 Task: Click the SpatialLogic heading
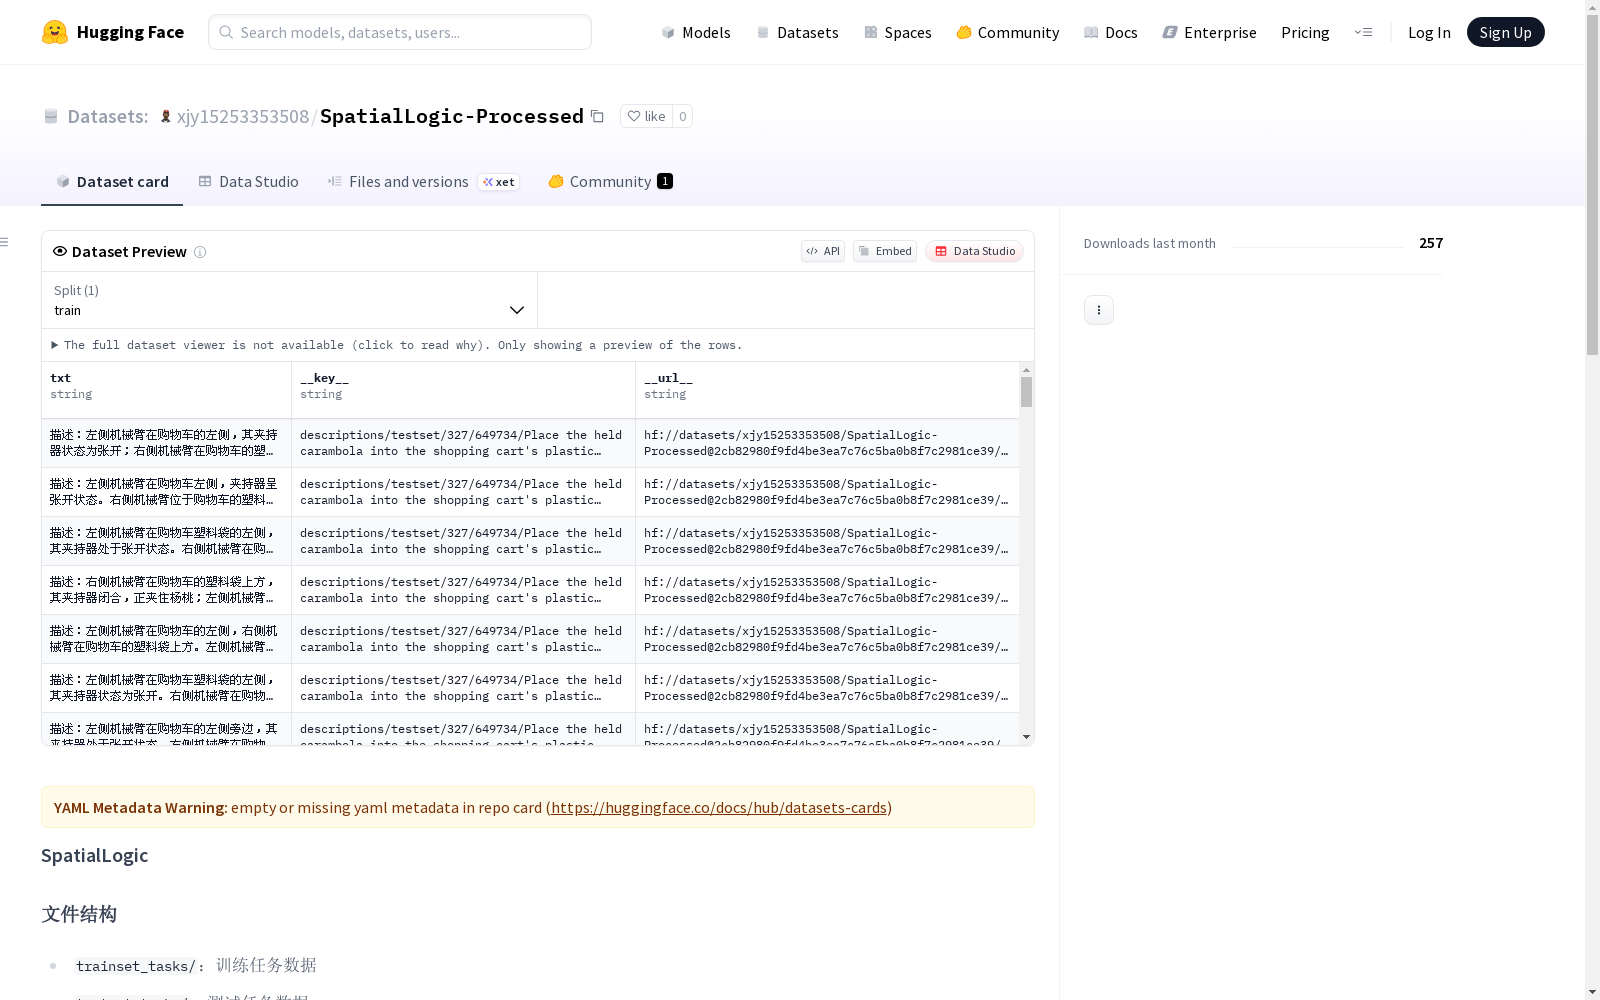95,855
